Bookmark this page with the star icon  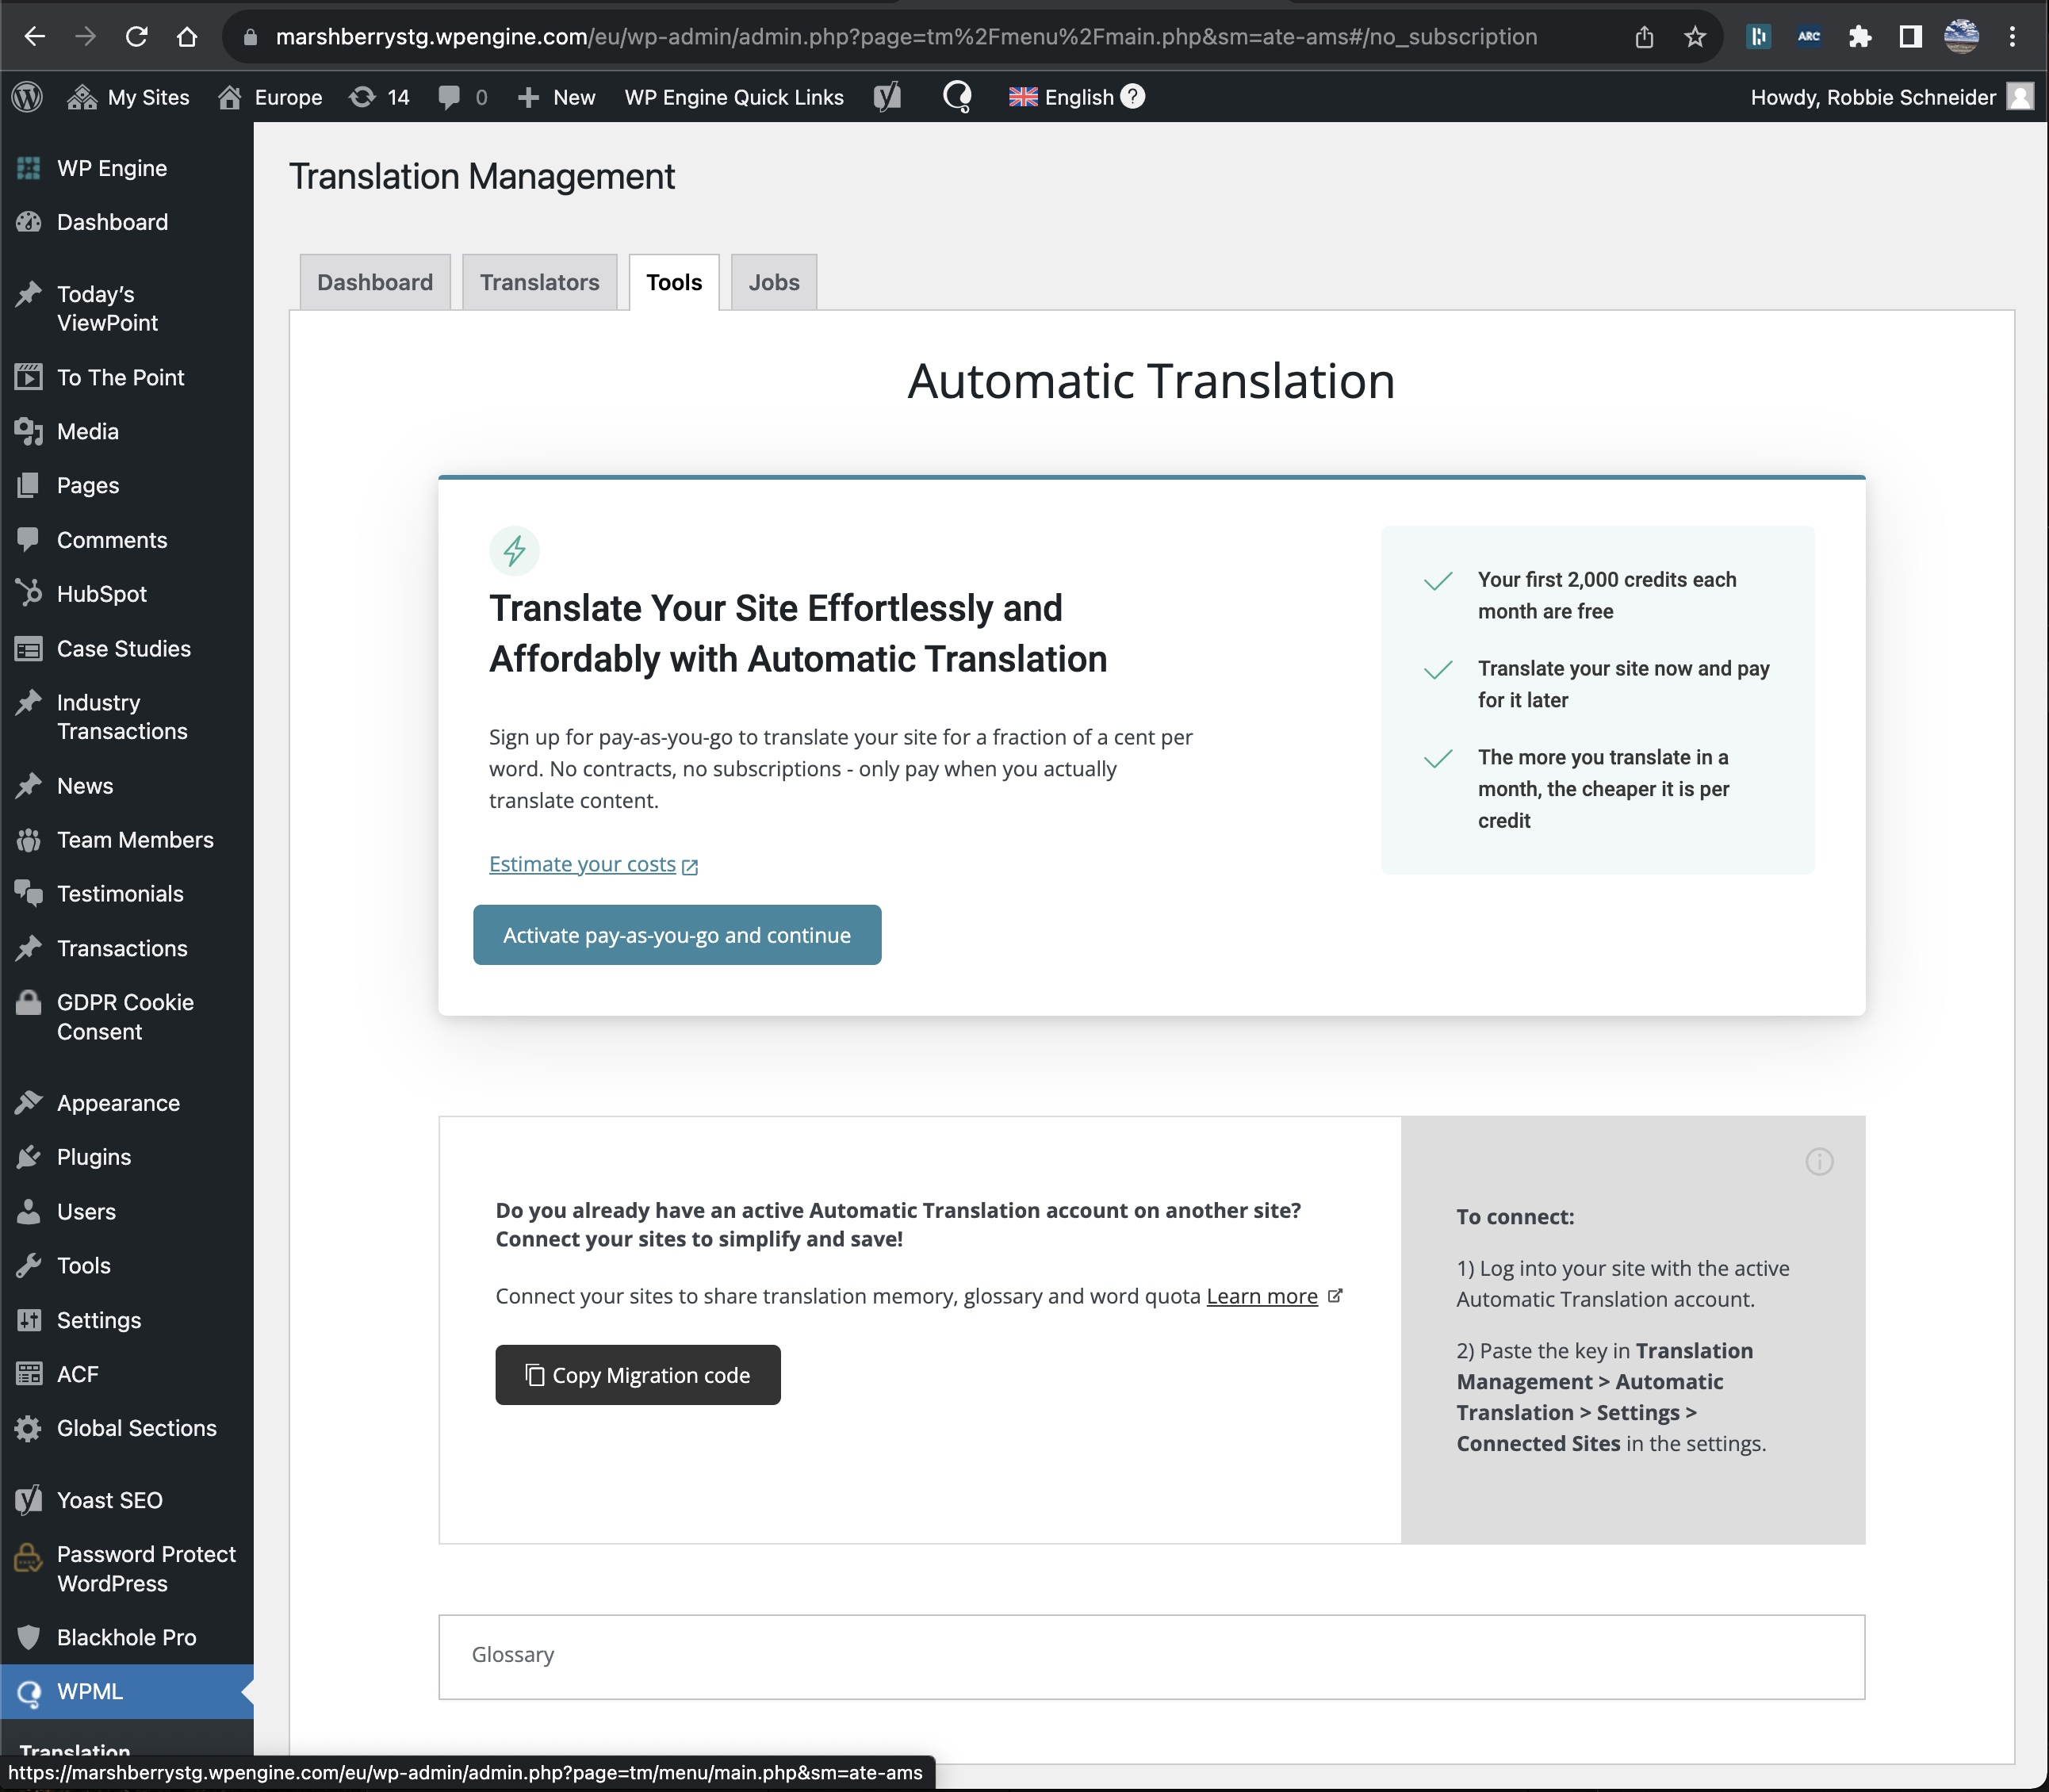[1695, 37]
